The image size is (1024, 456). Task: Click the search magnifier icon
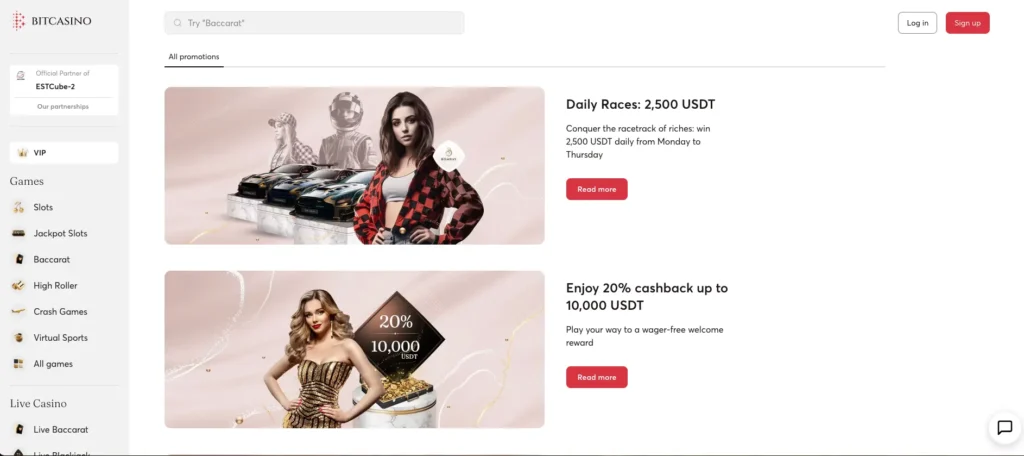pos(178,23)
